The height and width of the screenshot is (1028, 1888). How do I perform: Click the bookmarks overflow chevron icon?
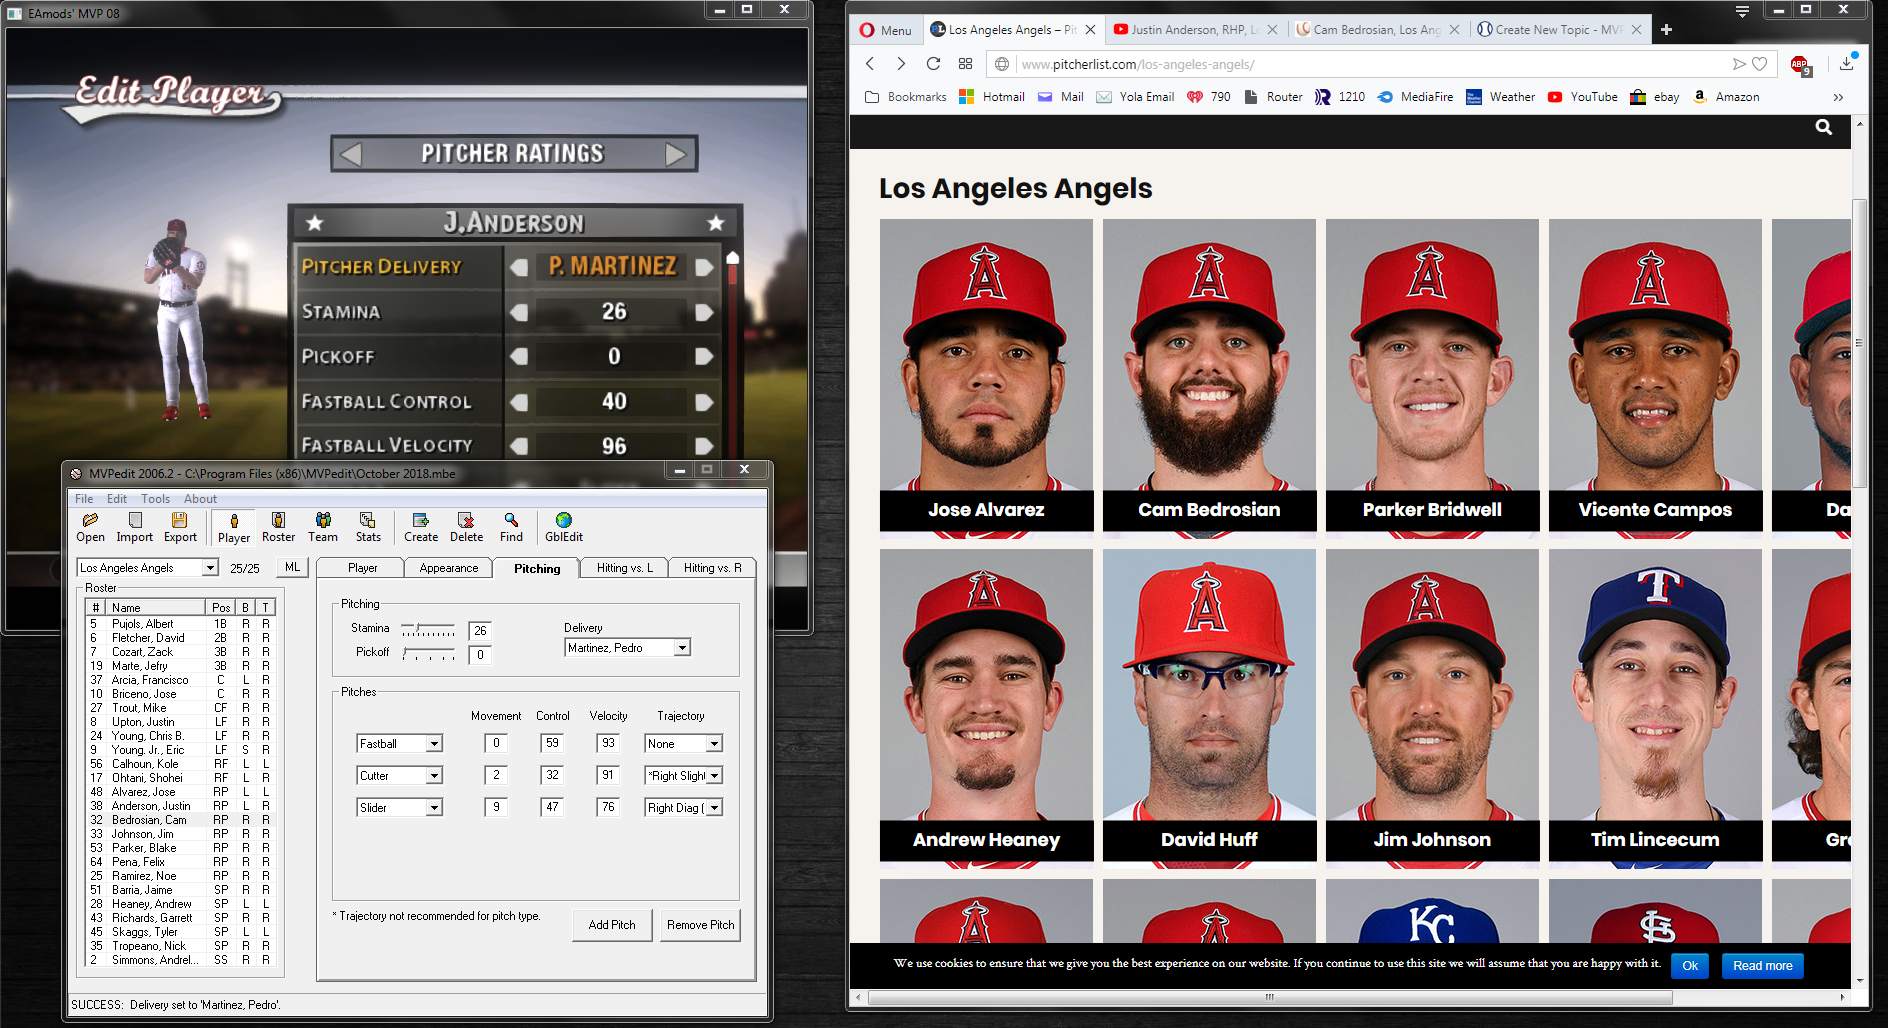1838,97
